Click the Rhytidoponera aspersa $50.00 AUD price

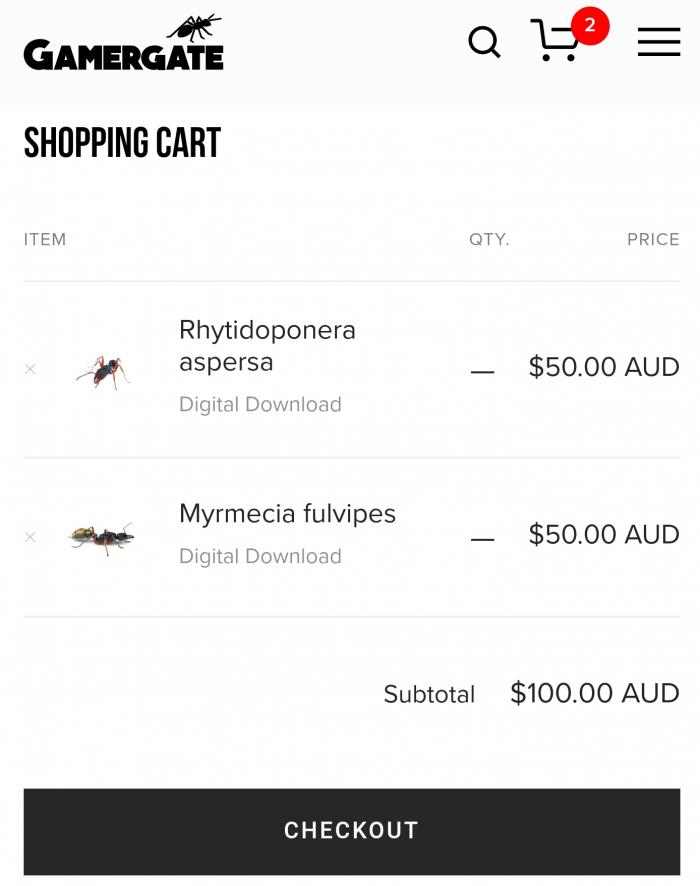(603, 367)
